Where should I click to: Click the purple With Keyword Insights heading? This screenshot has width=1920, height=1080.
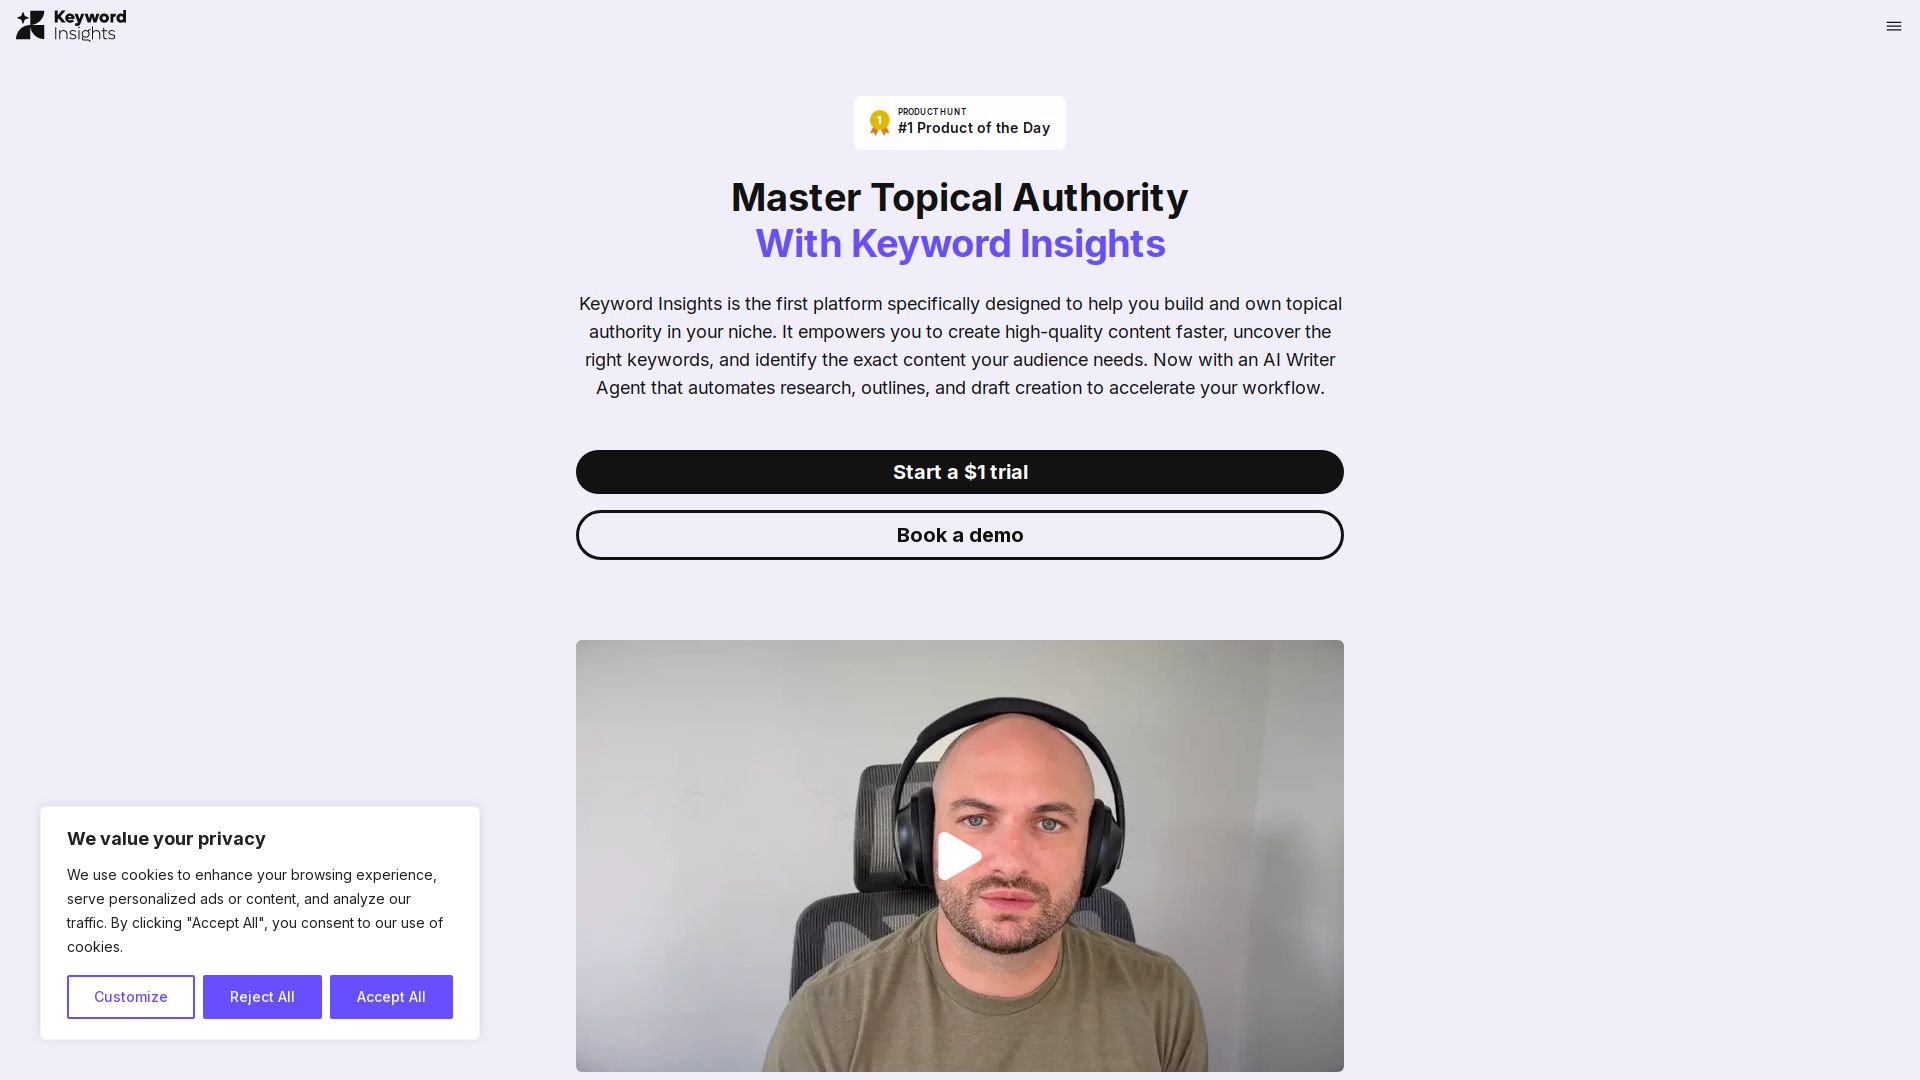[x=959, y=244]
